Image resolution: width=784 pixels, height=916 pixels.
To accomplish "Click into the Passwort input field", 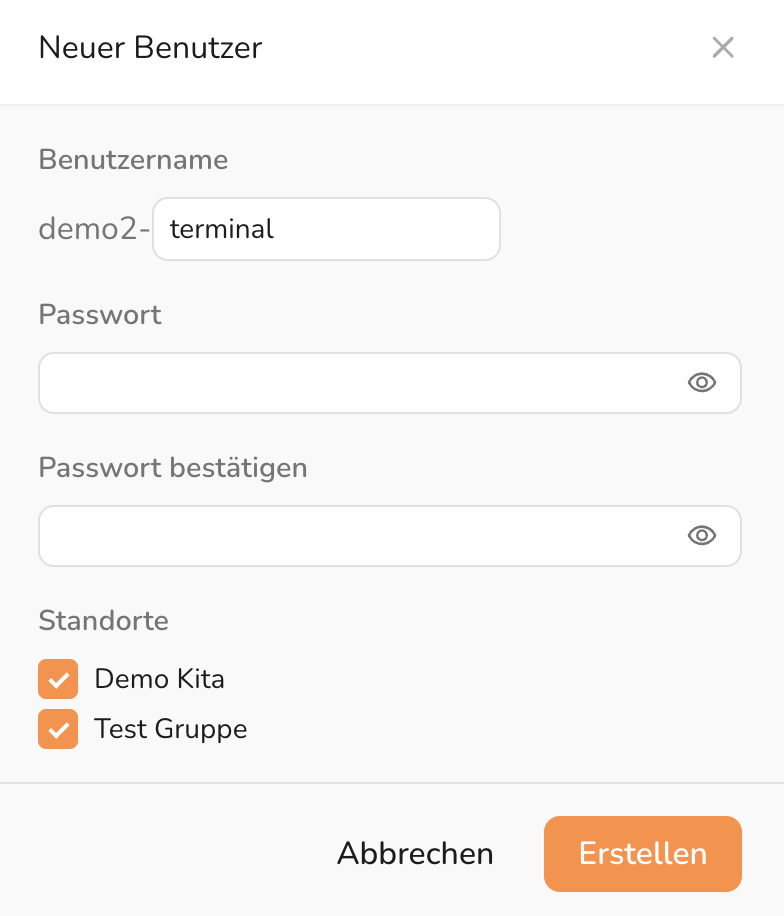I will 360,382.
